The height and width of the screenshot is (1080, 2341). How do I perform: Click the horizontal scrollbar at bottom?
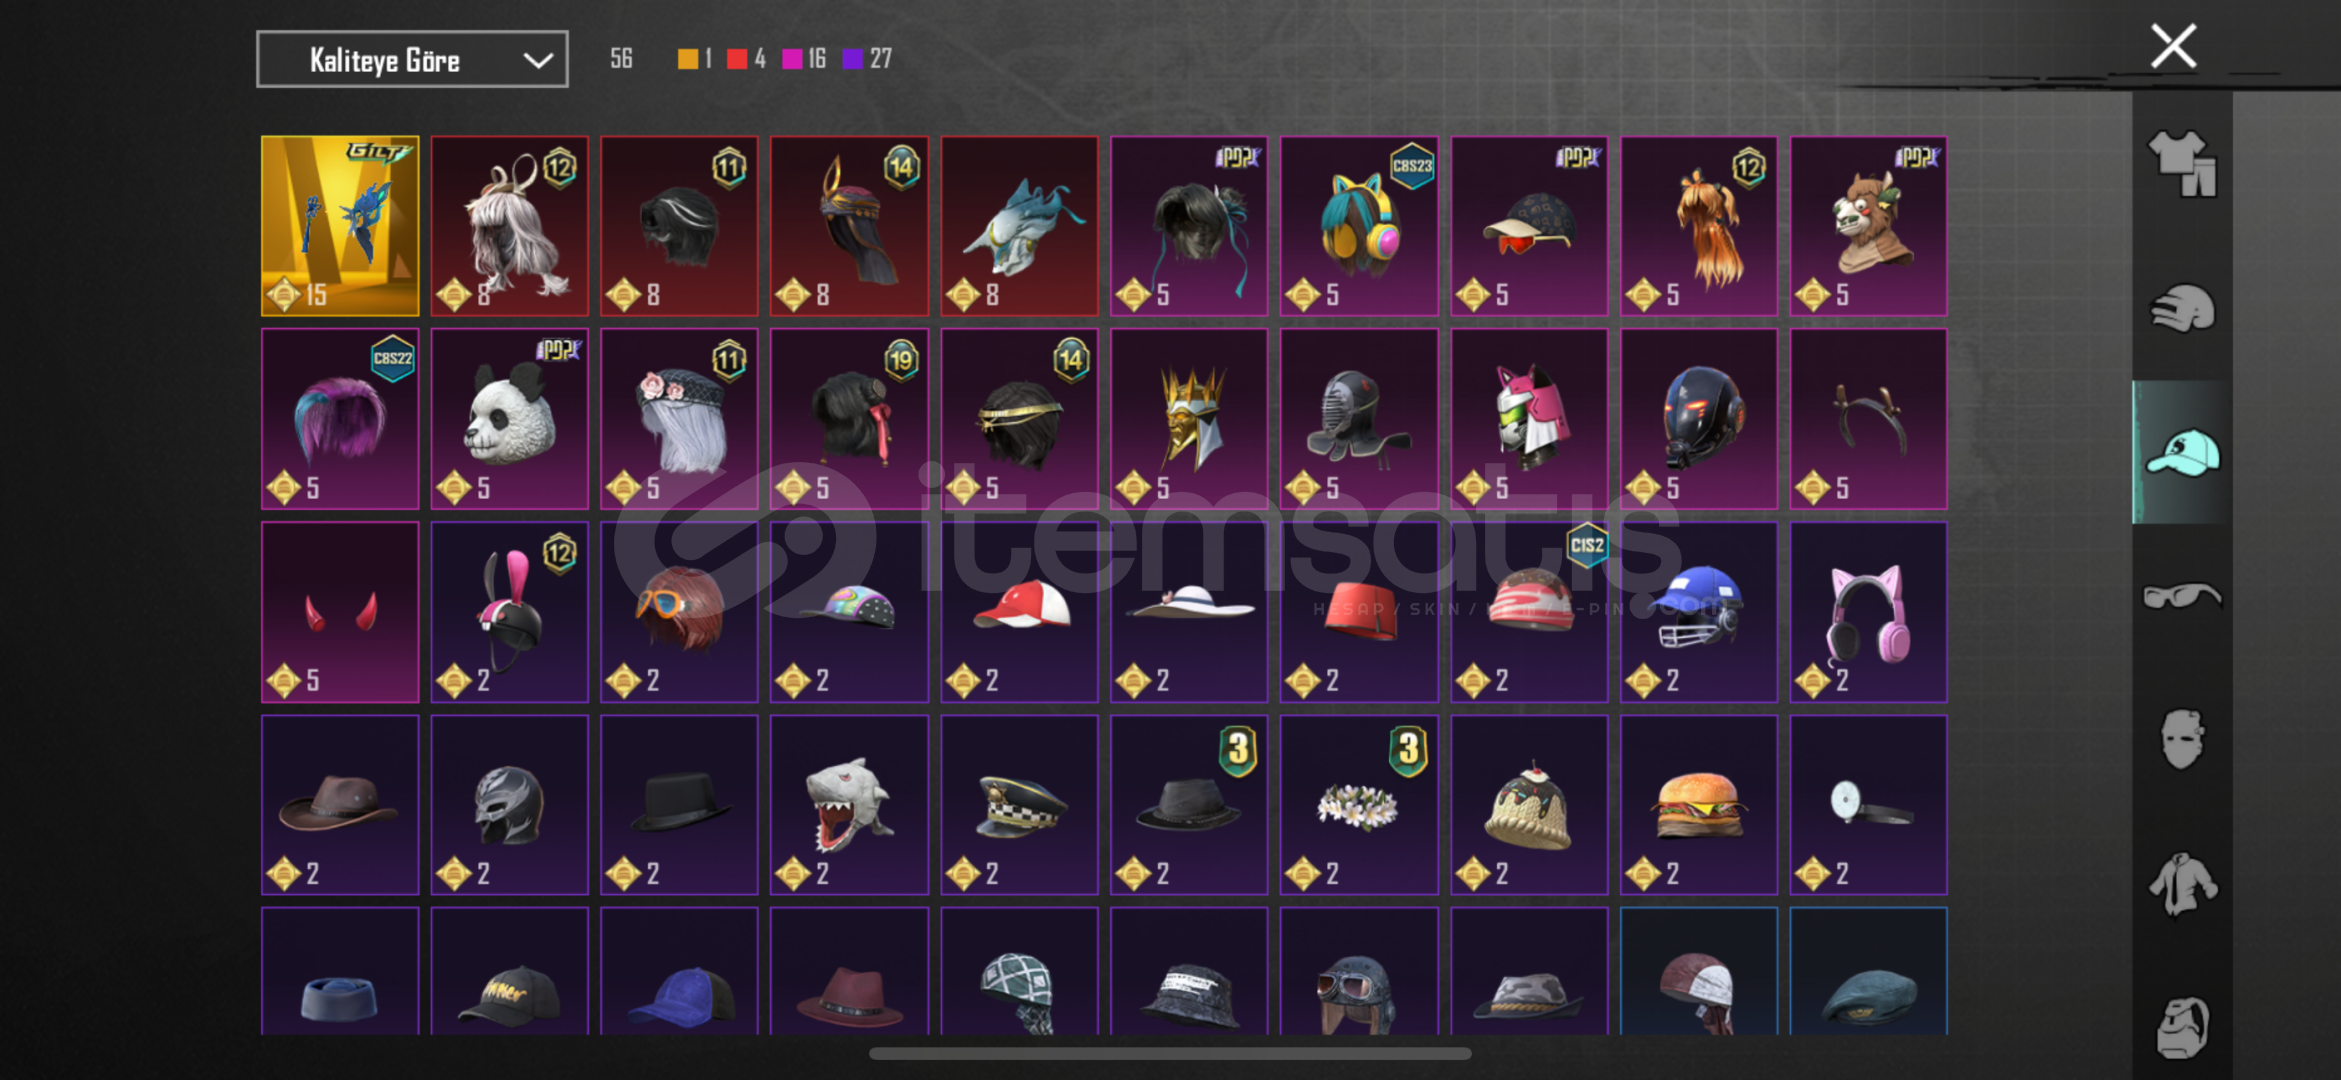coord(1170,1053)
